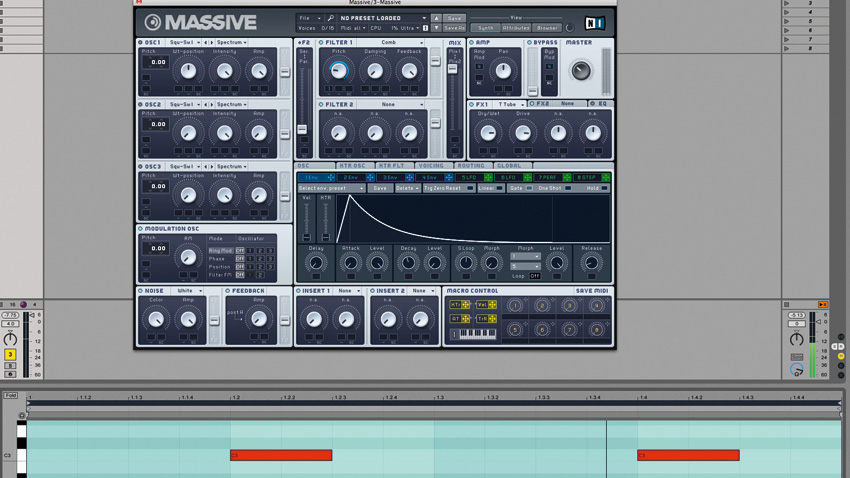Open the Select env. preset dropdown

[x=332, y=188]
